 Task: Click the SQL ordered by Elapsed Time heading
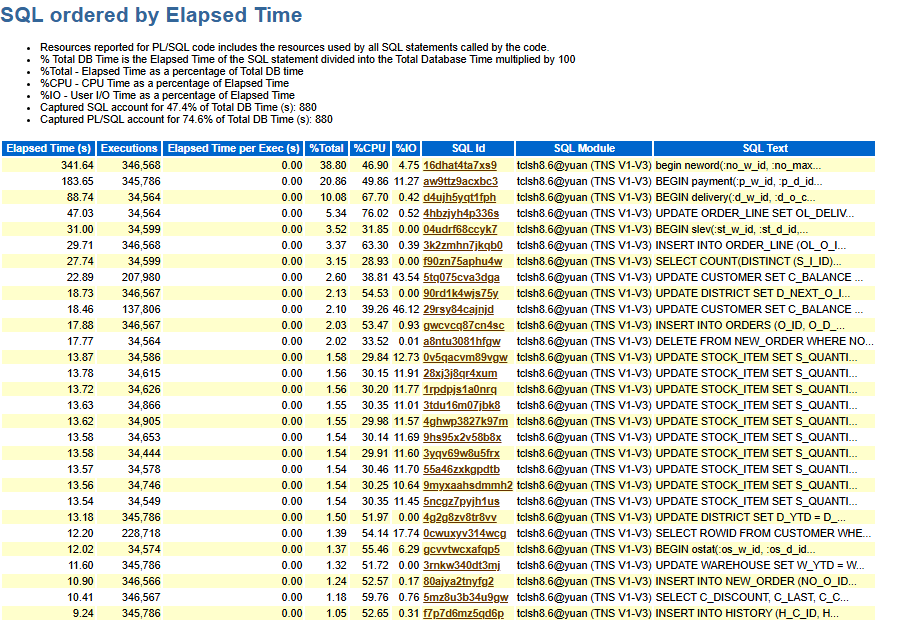(x=150, y=16)
